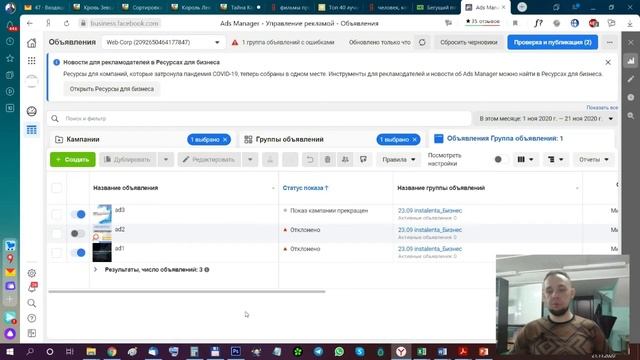
Task: Clear the Кампании selection chip
Action: point(225,140)
